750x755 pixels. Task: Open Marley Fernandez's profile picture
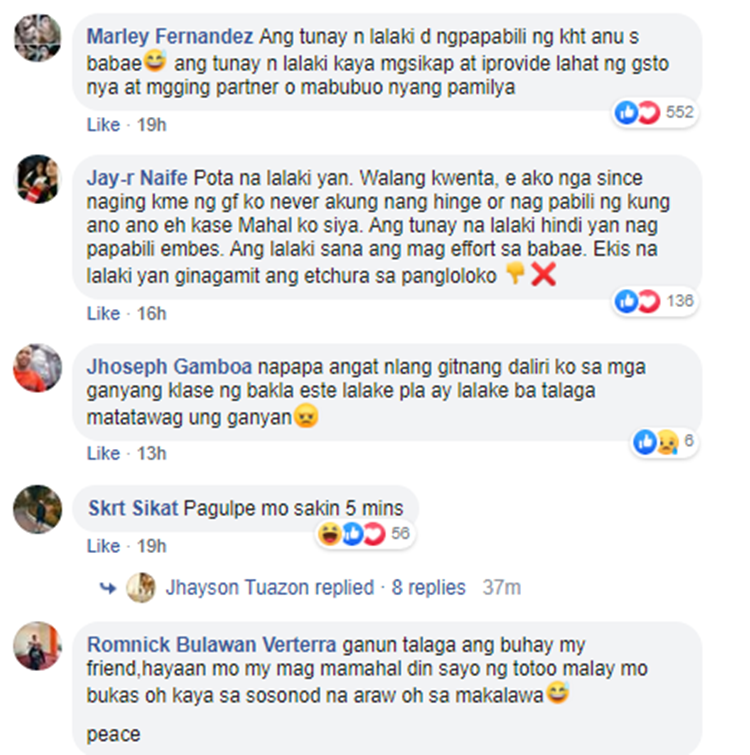click(x=38, y=38)
